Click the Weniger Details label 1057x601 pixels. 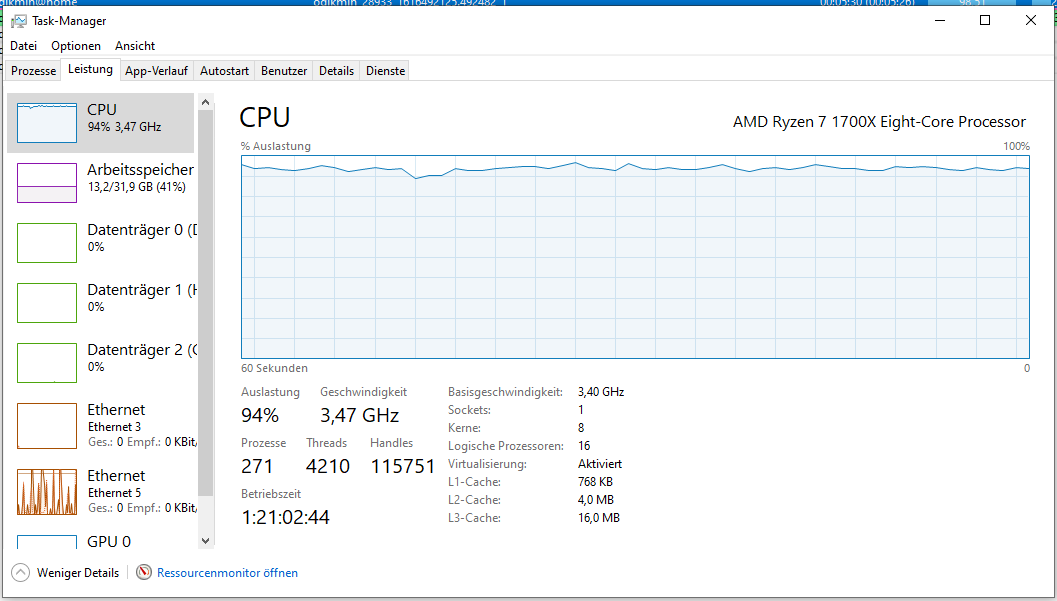(x=78, y=573)
